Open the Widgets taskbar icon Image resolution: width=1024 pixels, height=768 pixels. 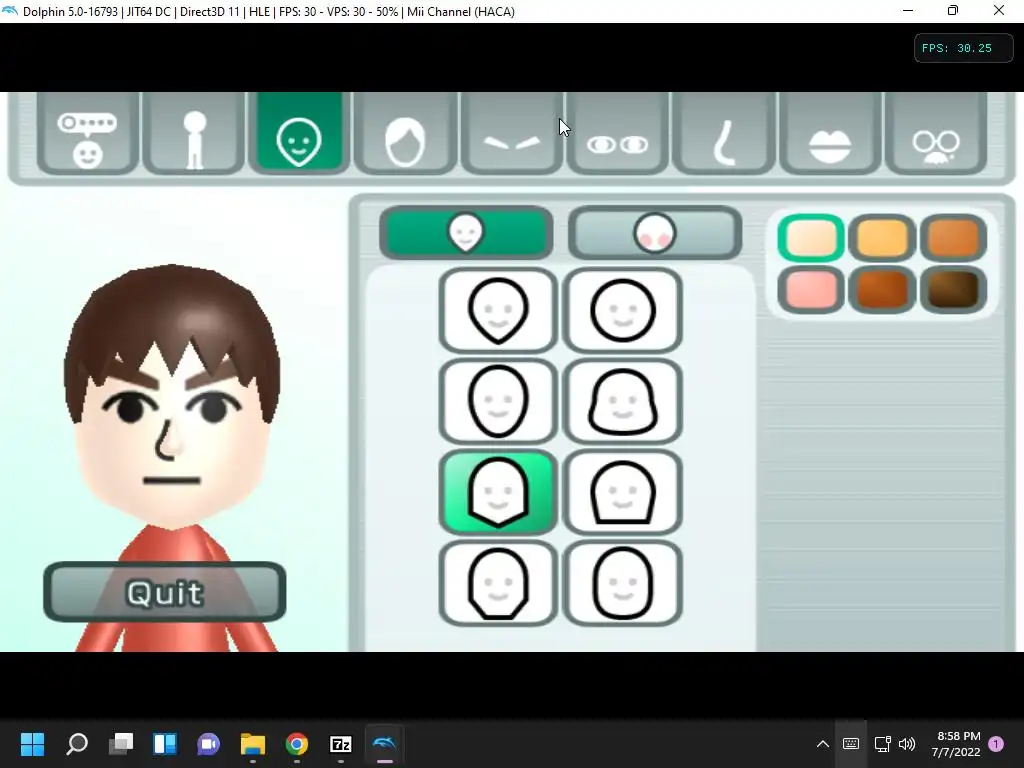165,744
